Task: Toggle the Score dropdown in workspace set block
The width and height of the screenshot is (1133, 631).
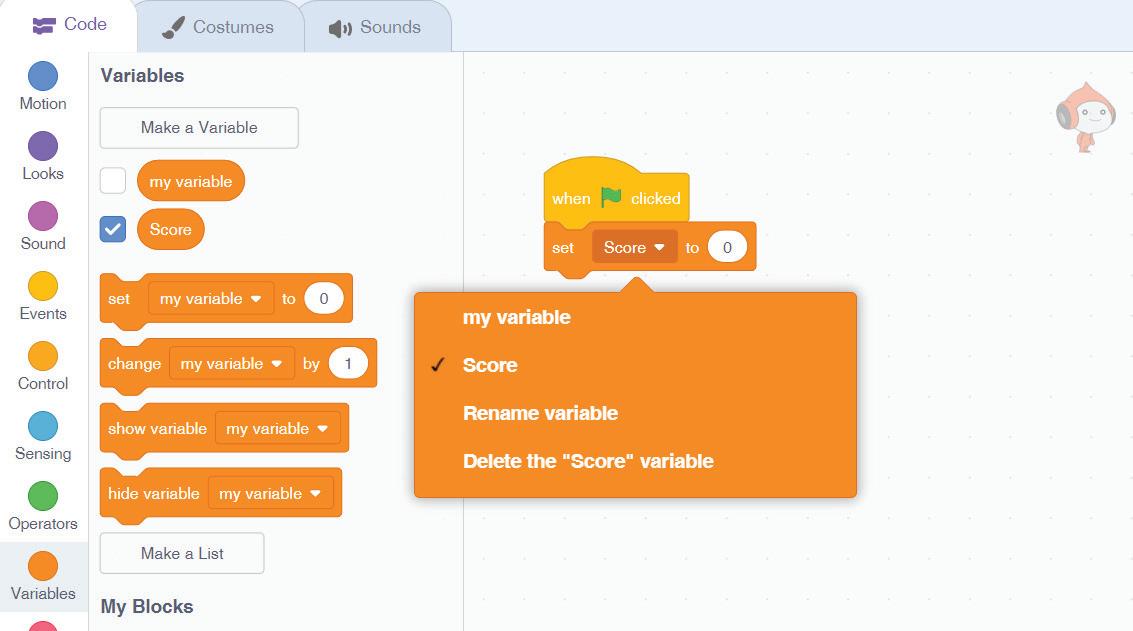Action: tap(634, 247)
